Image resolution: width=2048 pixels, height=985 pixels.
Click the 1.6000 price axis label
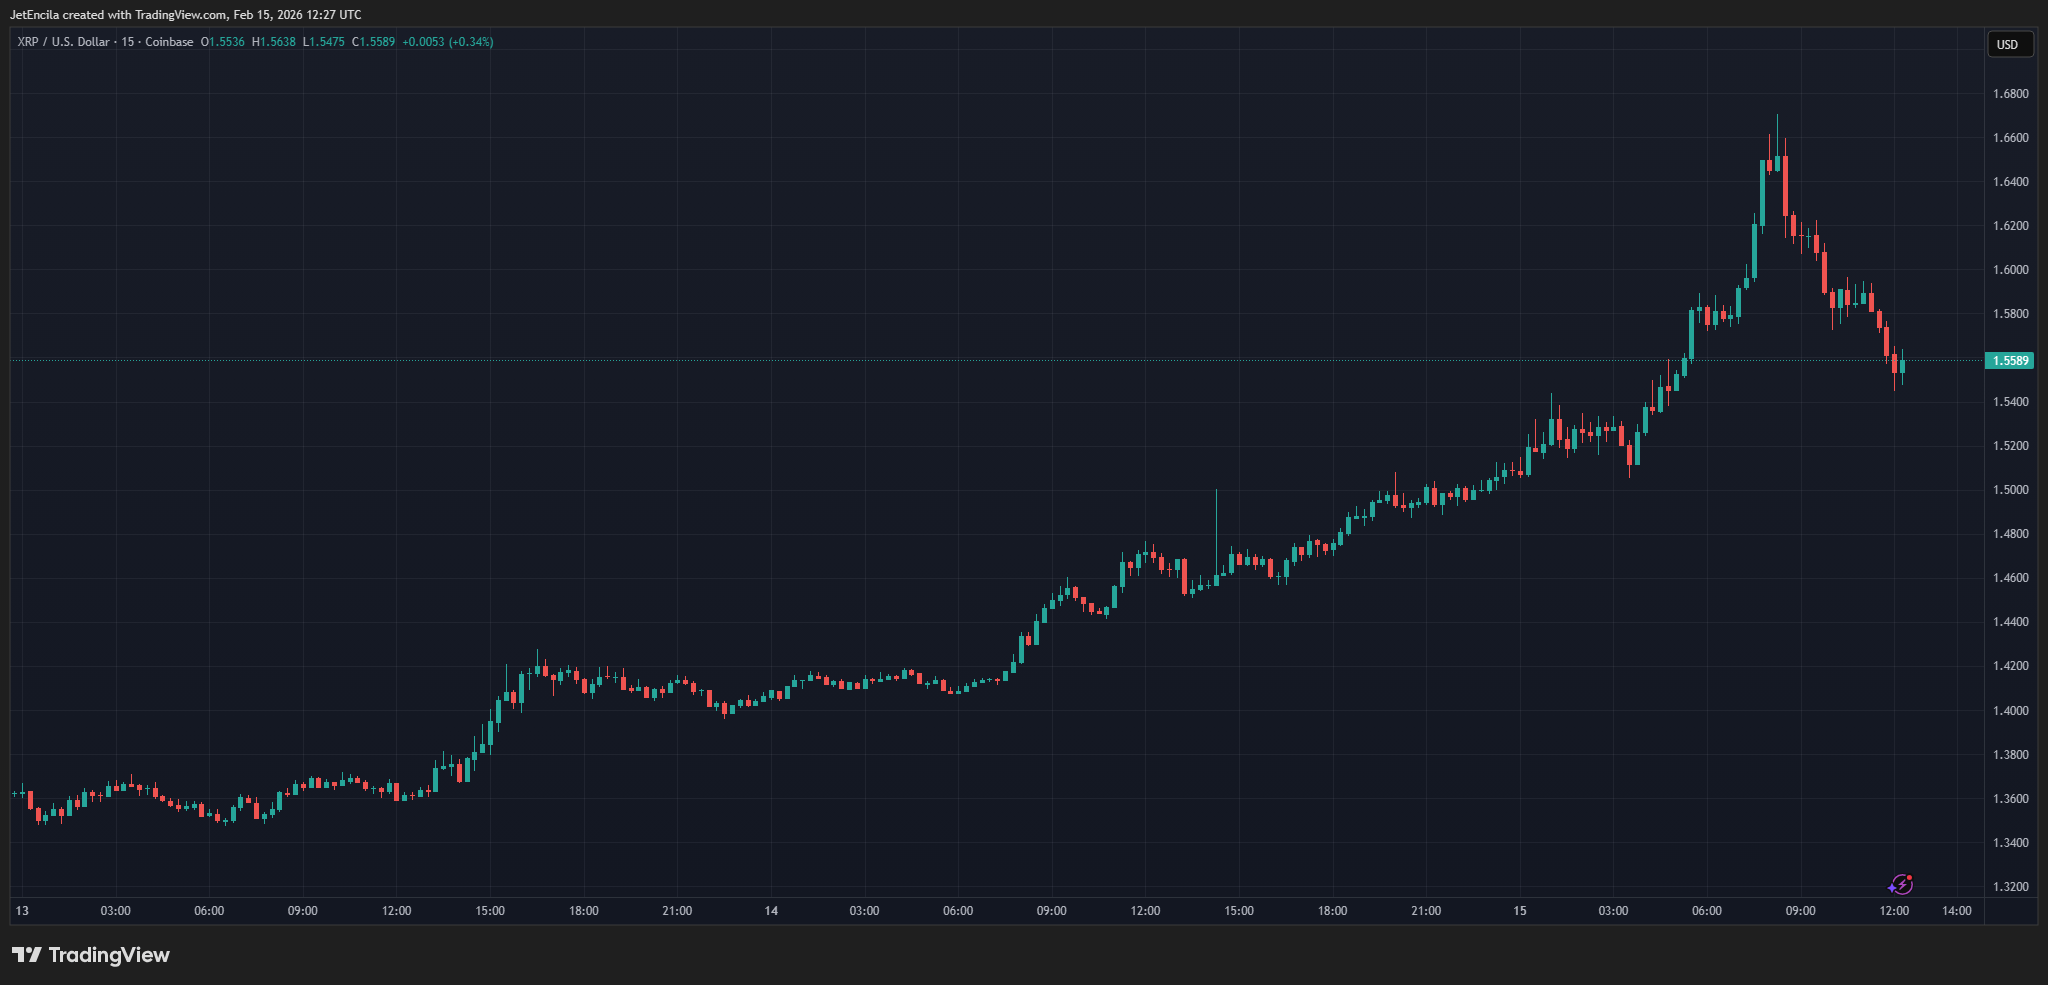pyautogui.click(x=2010, y=270)
